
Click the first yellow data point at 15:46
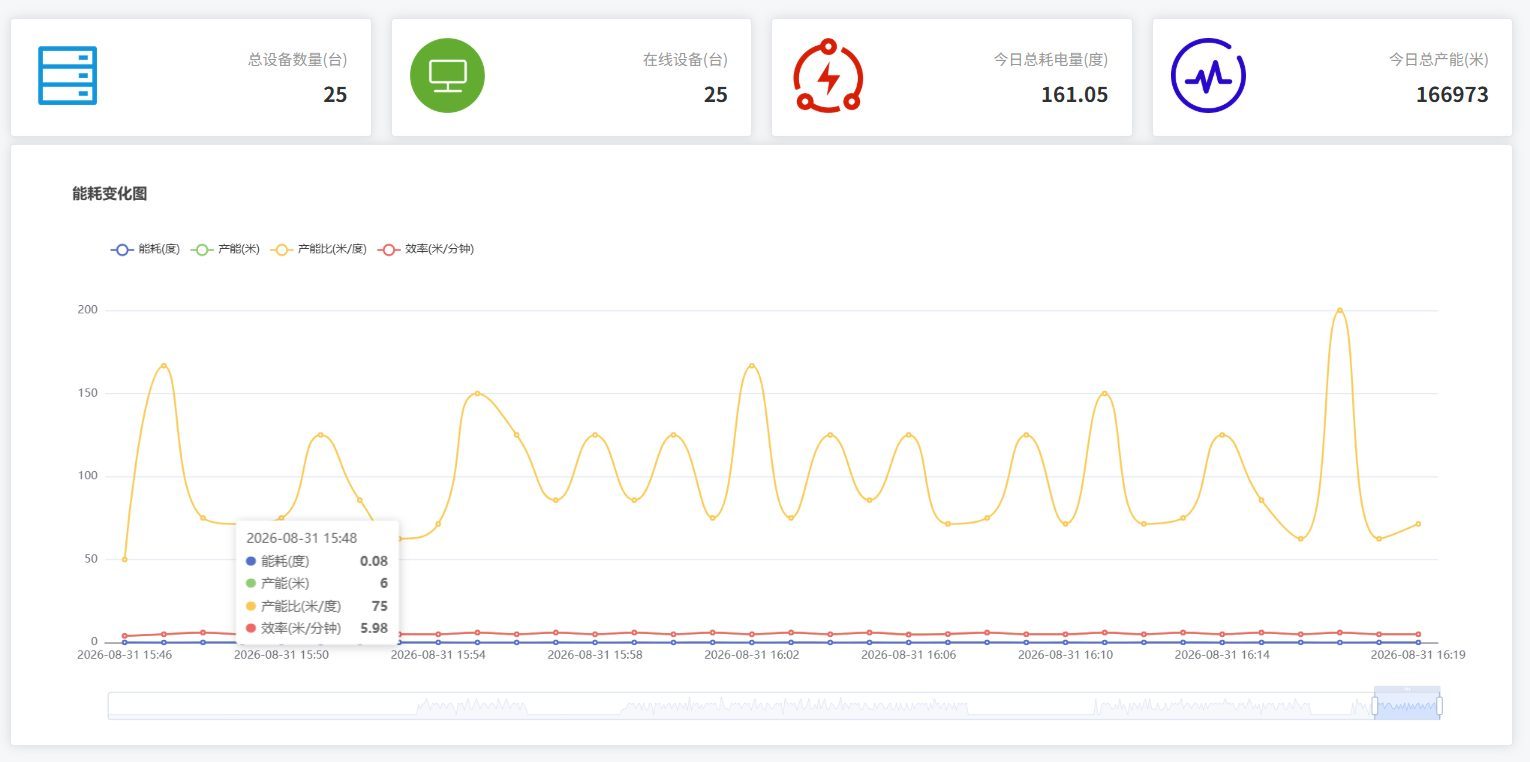(125, 559)
